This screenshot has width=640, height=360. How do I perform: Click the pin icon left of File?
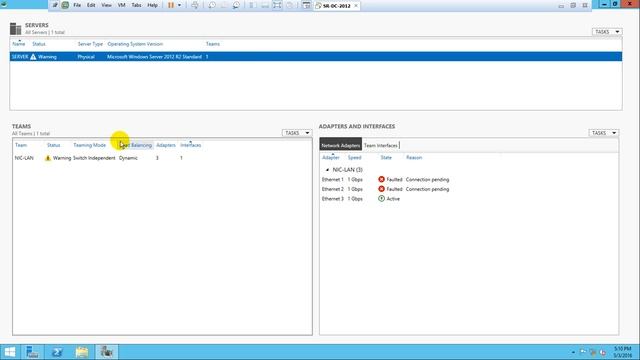[x=55, y=5]
